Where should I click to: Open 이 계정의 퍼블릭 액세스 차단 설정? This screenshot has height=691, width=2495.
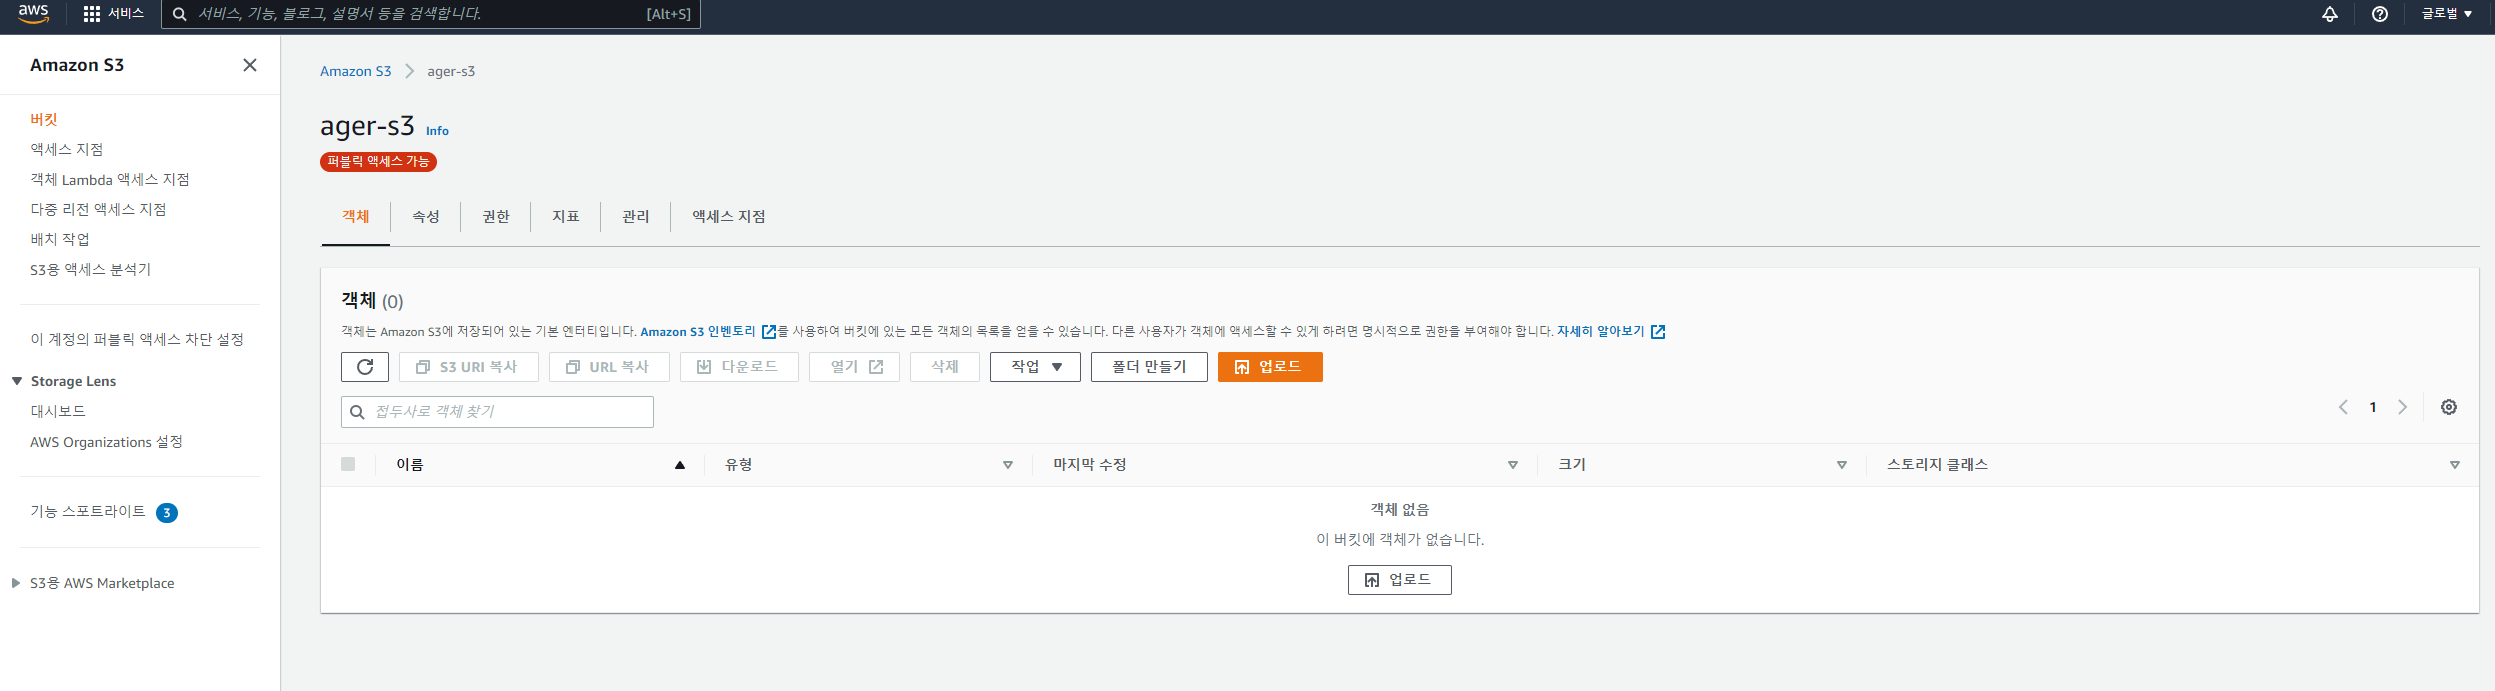(137, 339)
